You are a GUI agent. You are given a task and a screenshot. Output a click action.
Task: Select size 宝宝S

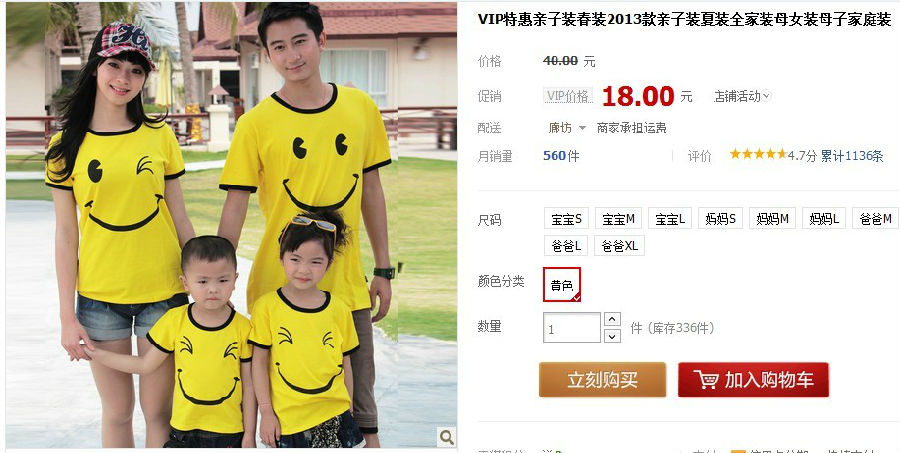point(566,219)
